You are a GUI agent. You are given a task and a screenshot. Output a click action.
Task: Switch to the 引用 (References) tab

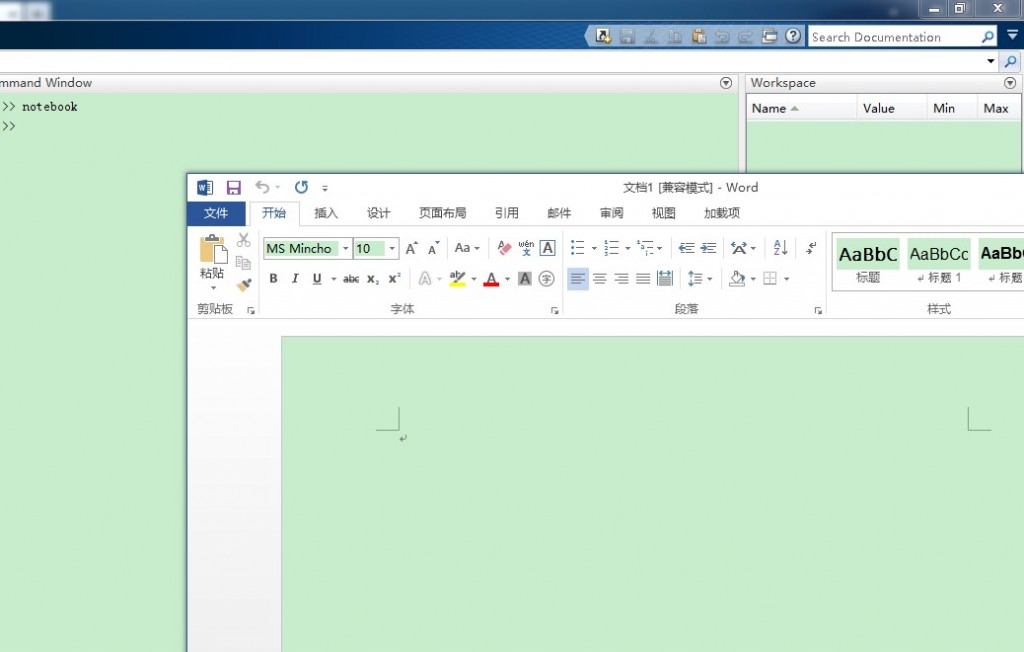pyautogui.click(x=506, y=213)
